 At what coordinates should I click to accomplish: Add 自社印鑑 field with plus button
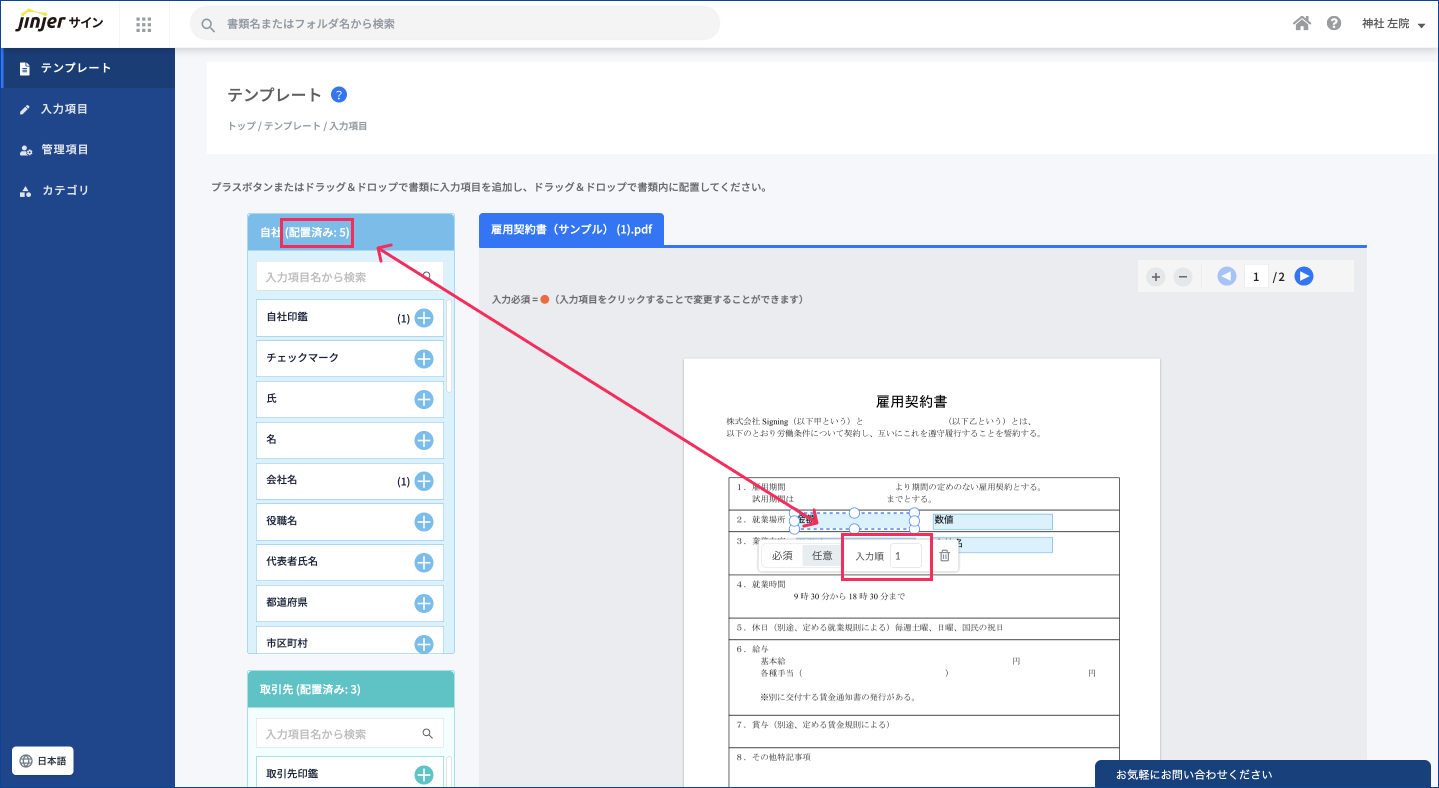(424, 318)
